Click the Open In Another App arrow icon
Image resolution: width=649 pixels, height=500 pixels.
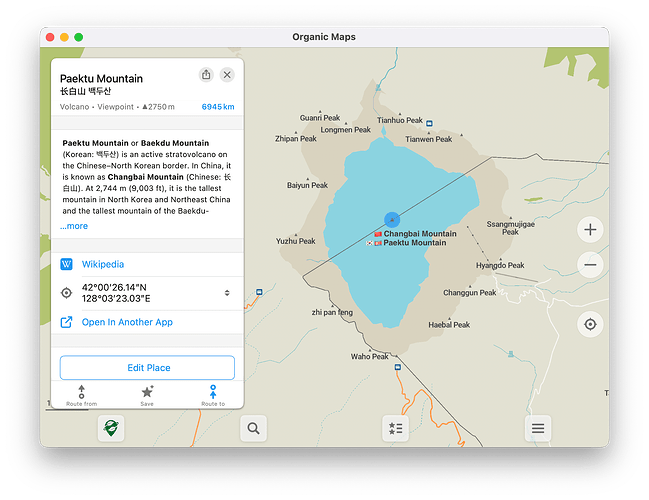coord(66,322)
